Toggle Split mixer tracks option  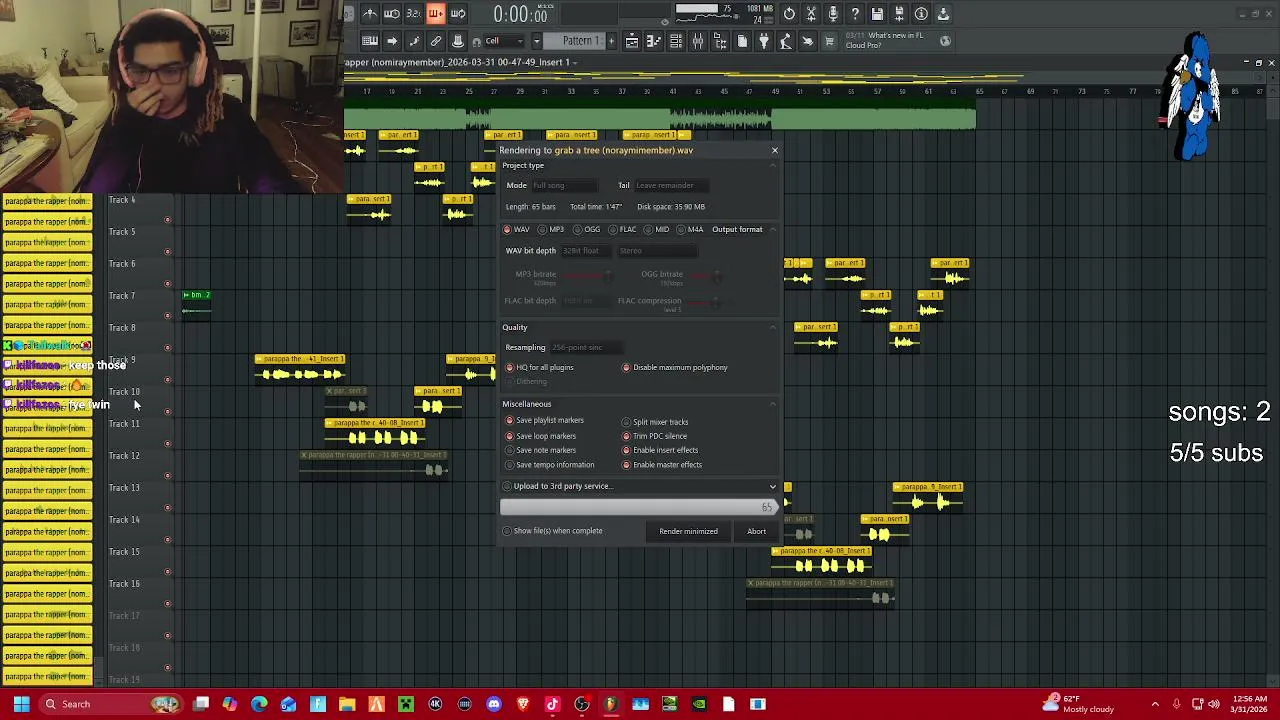coord(655,422)
